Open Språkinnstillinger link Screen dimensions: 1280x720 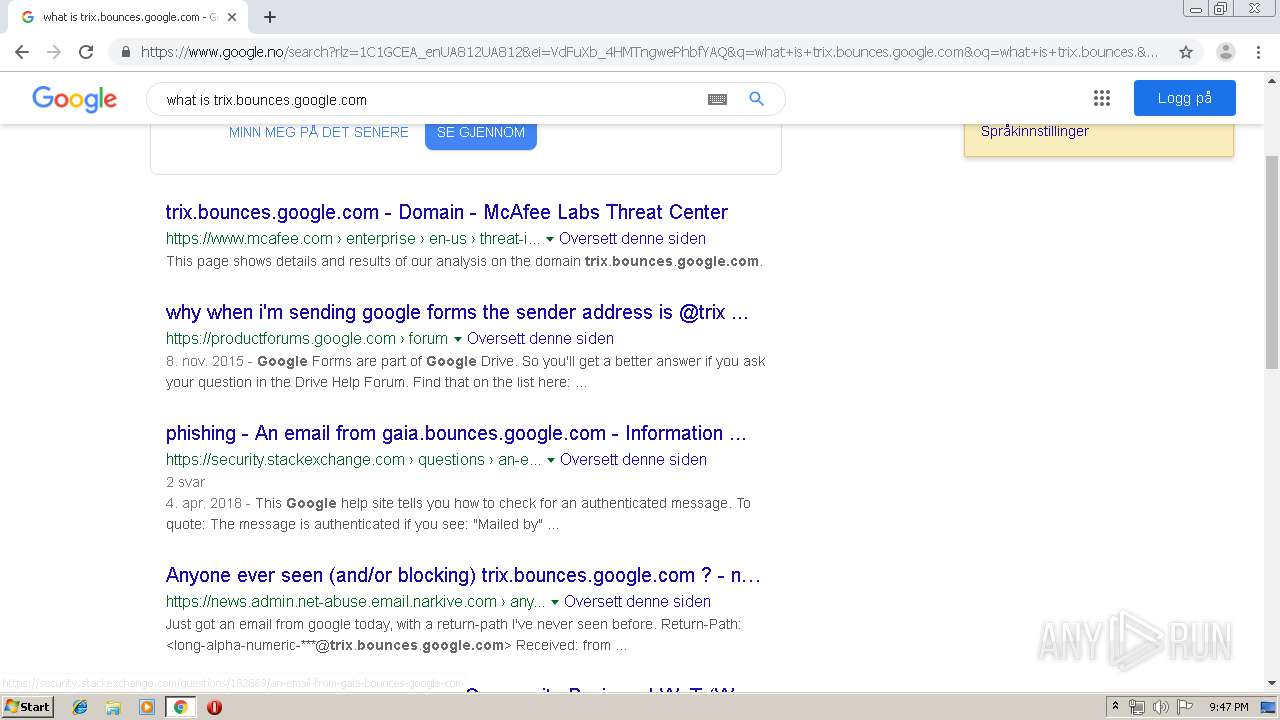click(1035, 131)
